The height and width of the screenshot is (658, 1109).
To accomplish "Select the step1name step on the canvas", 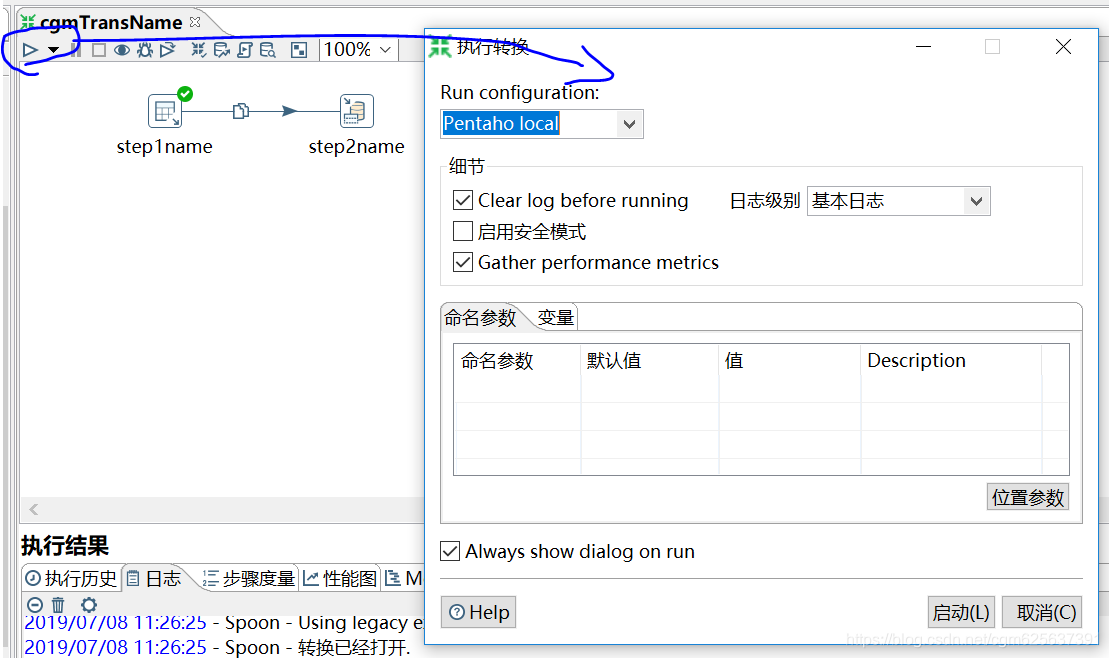I will (x=165, y=110).
